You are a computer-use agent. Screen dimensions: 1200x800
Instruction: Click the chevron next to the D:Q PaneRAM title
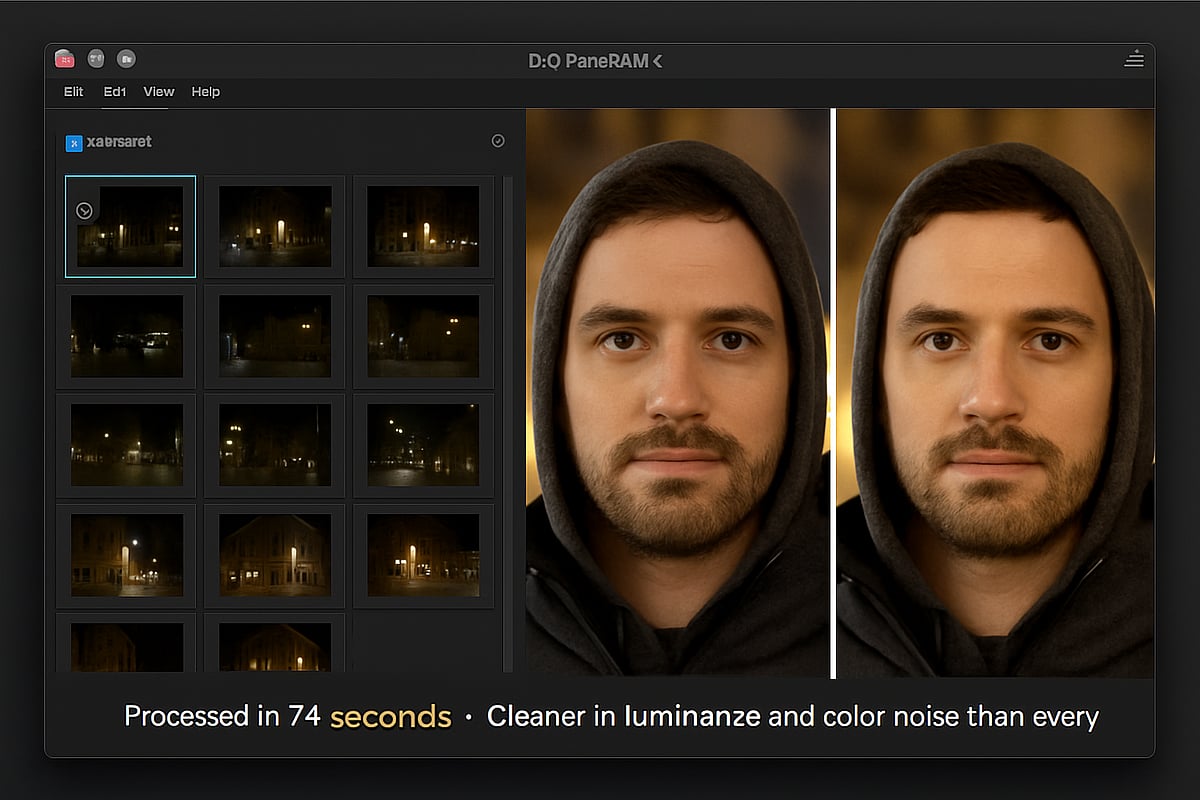(657, 61)
